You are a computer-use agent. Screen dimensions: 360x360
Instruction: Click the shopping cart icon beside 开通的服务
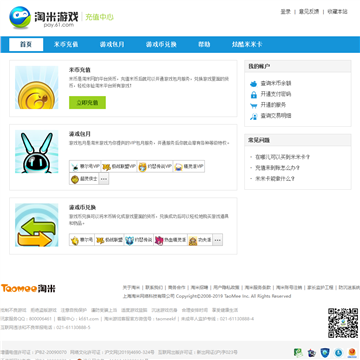254,106
